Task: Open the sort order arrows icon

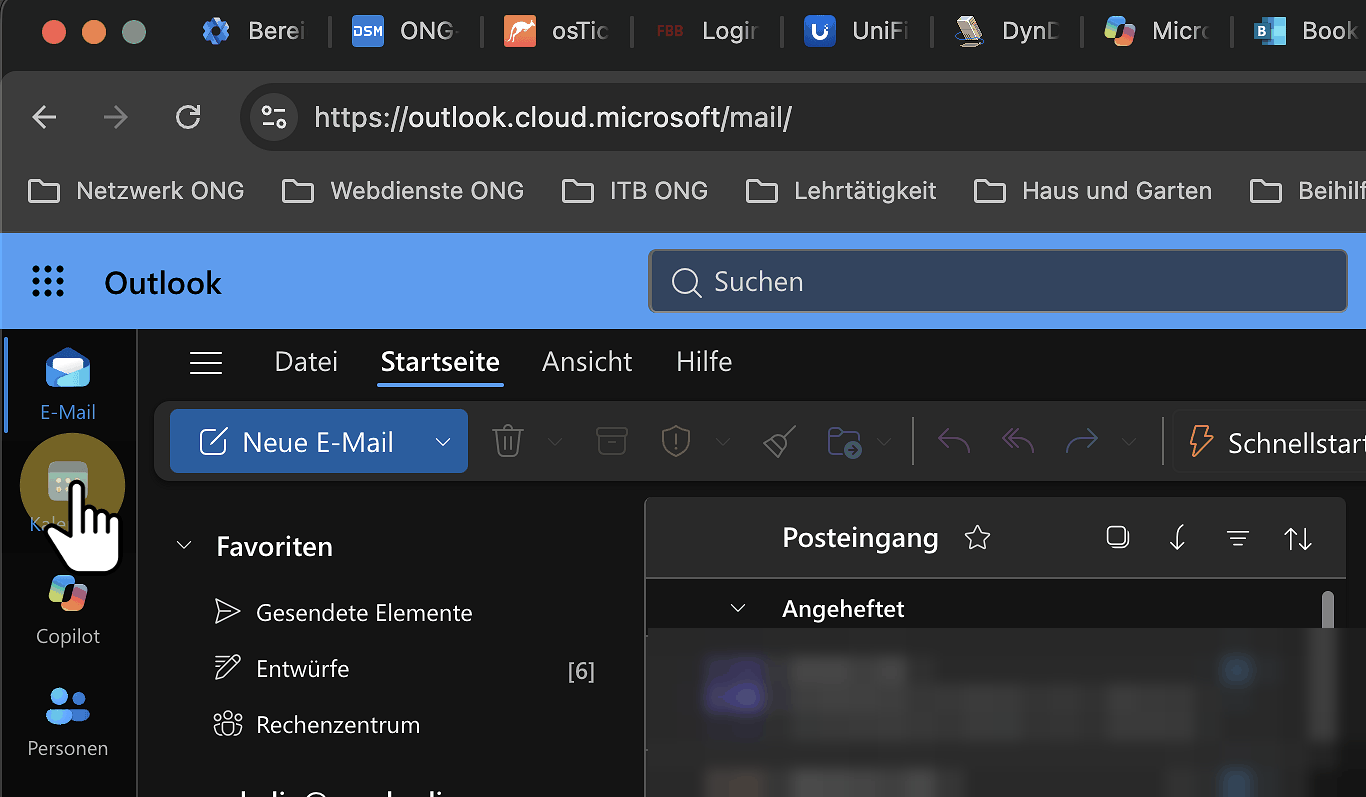Action: (x=1298, y=539)
